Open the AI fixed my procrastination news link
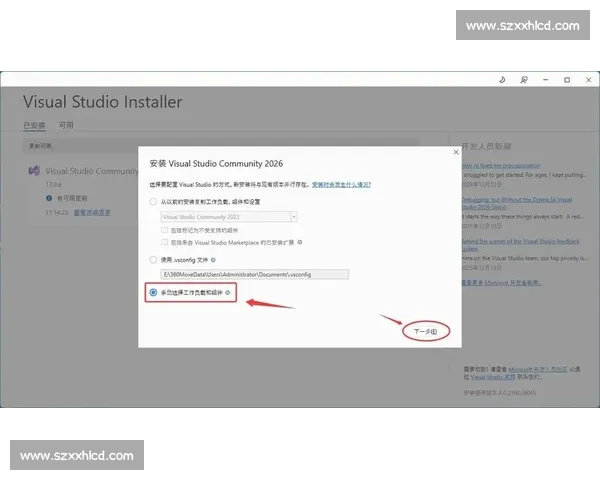 coord(501,165)
